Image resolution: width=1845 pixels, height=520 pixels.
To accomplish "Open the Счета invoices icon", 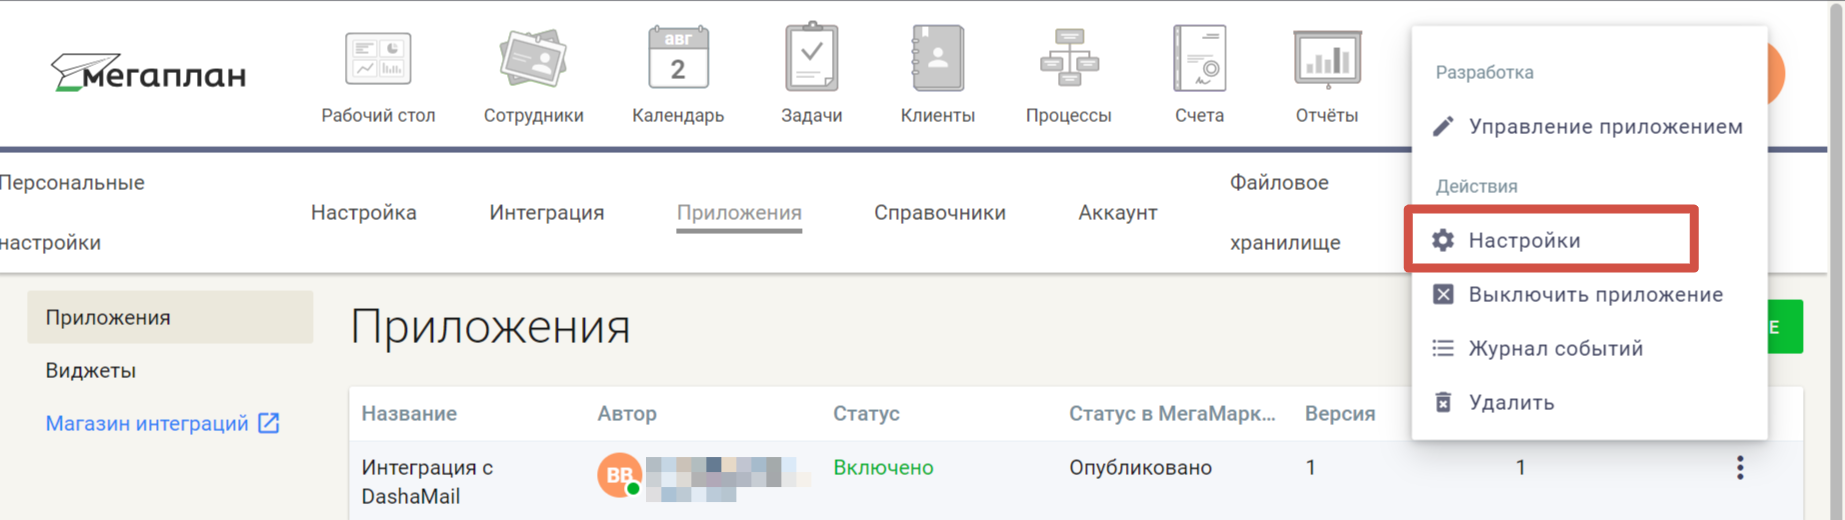I will click(1199, 60).
